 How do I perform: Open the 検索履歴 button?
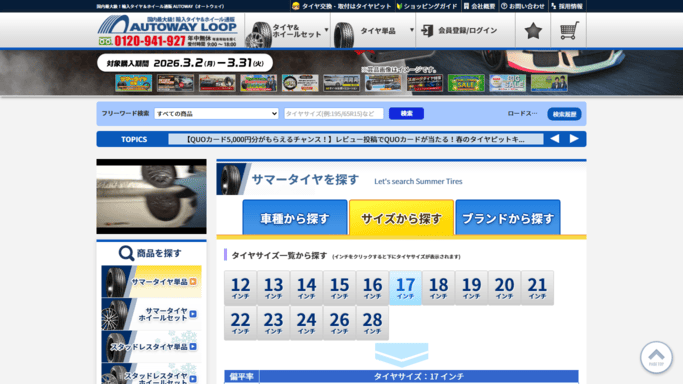(564, 114)
